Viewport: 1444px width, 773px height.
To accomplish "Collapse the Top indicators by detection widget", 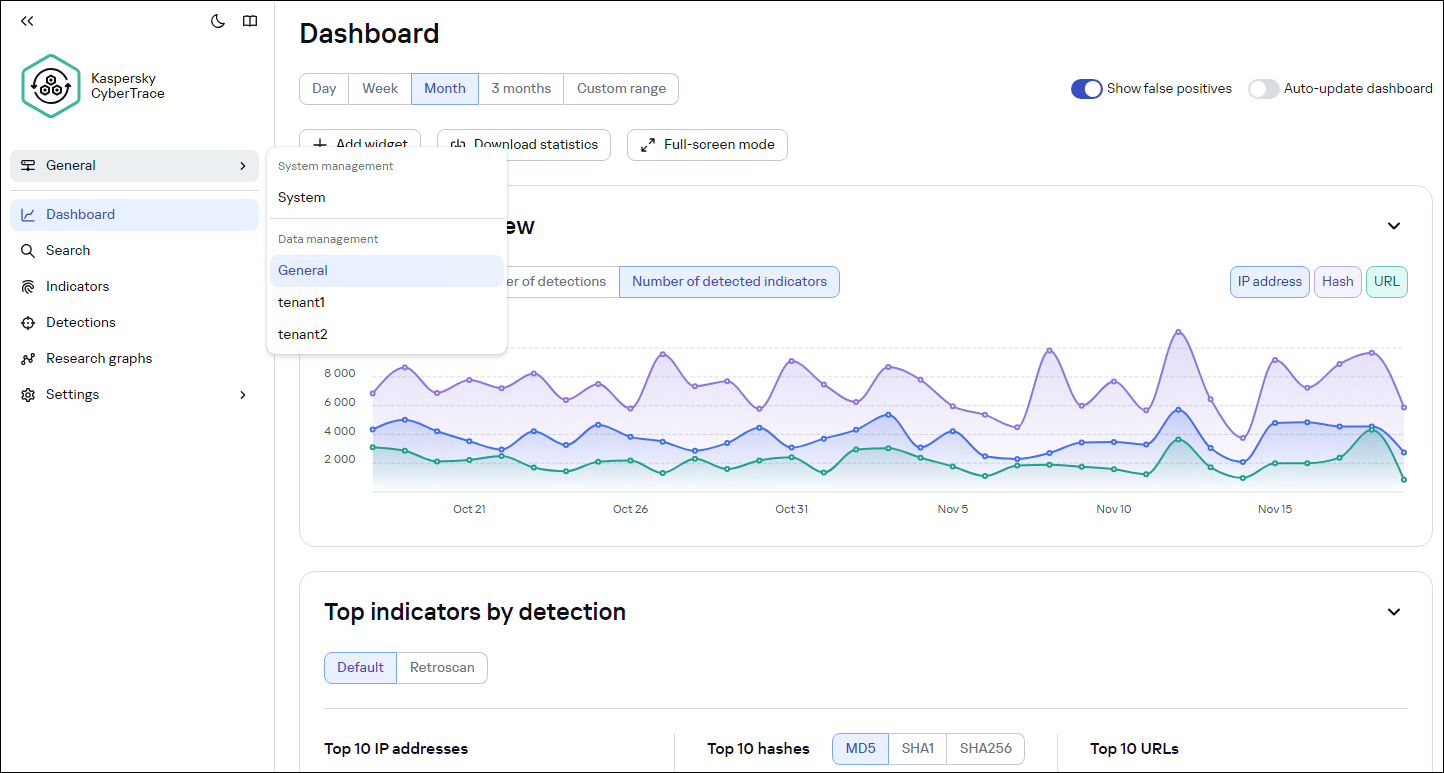I will [1393, 611].
